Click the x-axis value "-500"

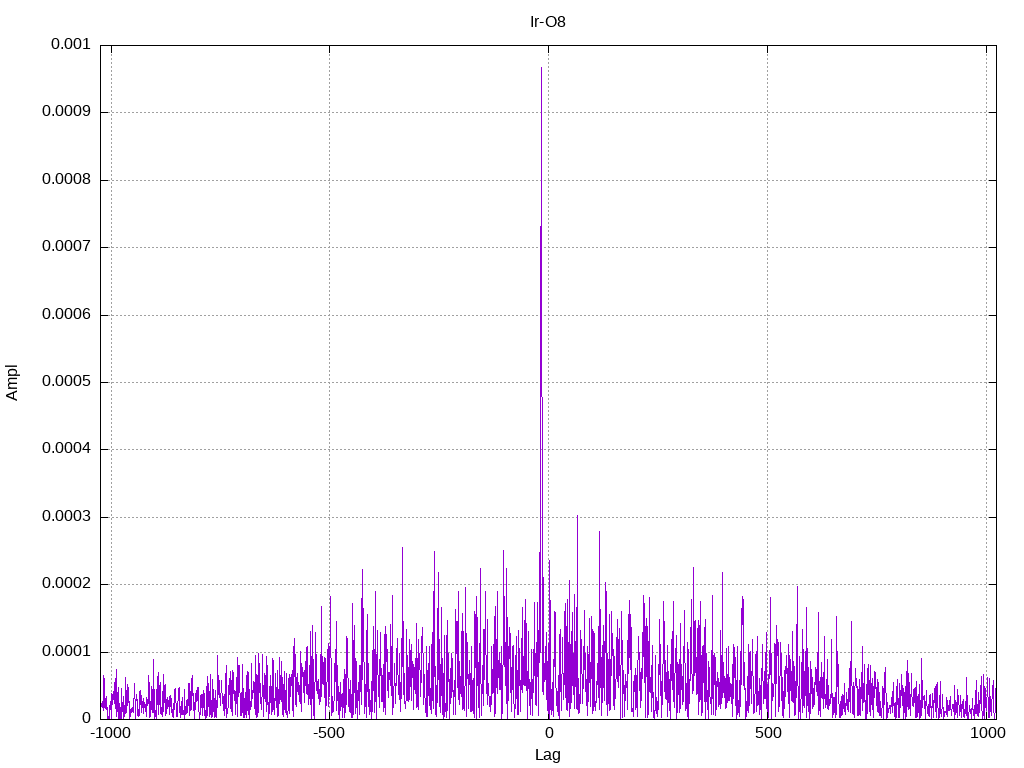click(x=328, y=733)
